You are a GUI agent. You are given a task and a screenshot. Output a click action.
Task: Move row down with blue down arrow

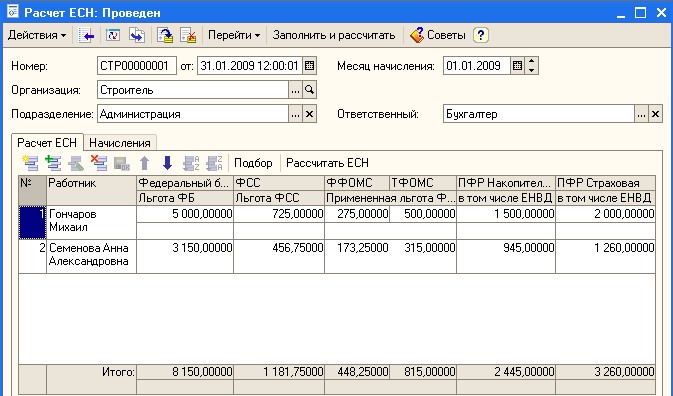(167, 163)
